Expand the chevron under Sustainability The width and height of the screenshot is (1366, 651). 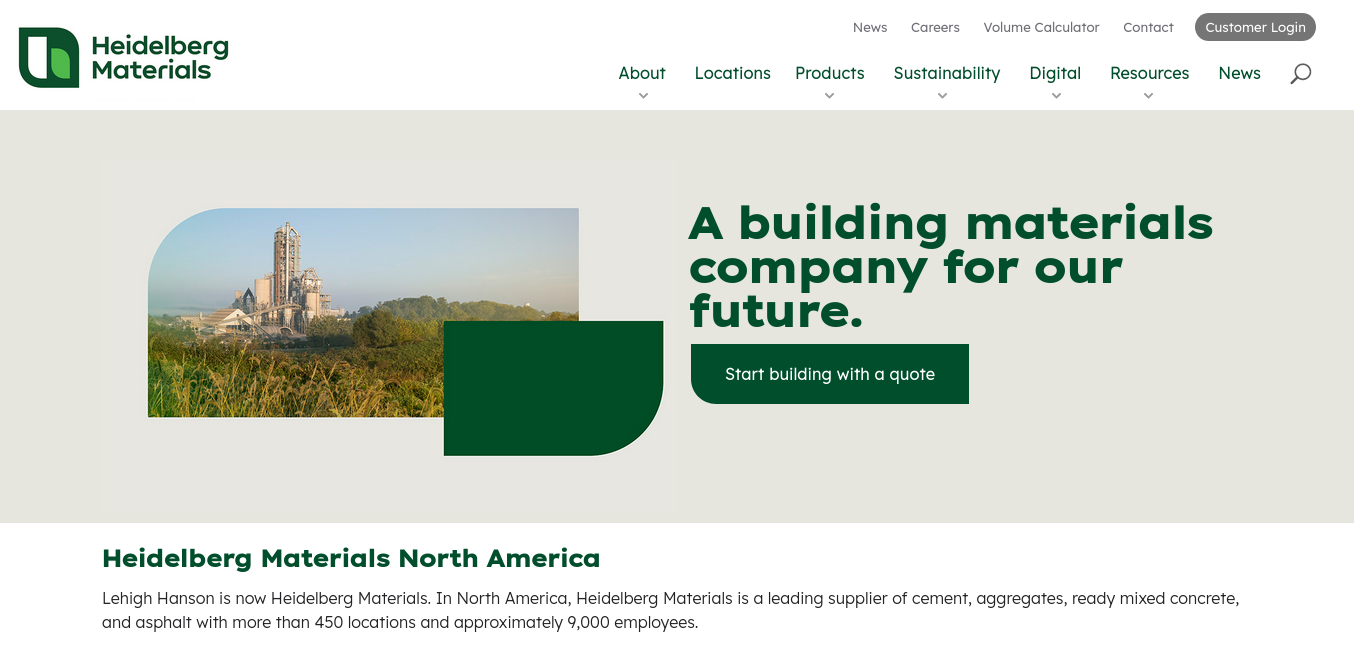point(942,96)
